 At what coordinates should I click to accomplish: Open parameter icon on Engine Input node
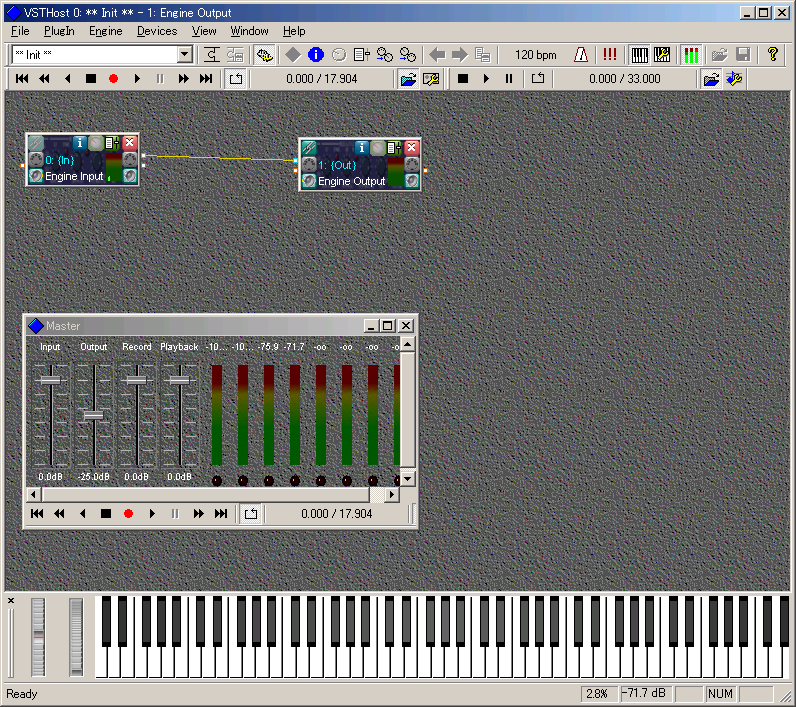click(x=111, y=143)
